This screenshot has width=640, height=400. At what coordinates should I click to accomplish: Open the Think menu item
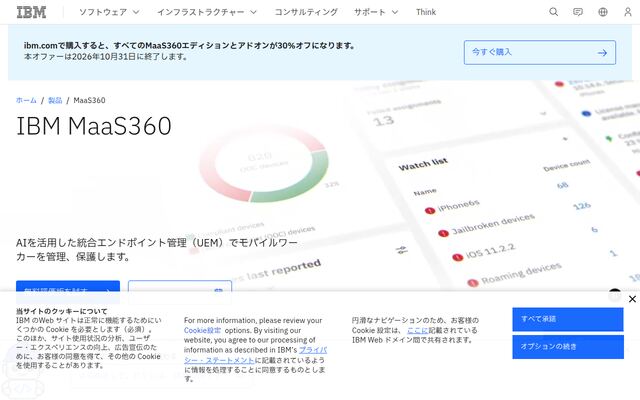[426, 12]
